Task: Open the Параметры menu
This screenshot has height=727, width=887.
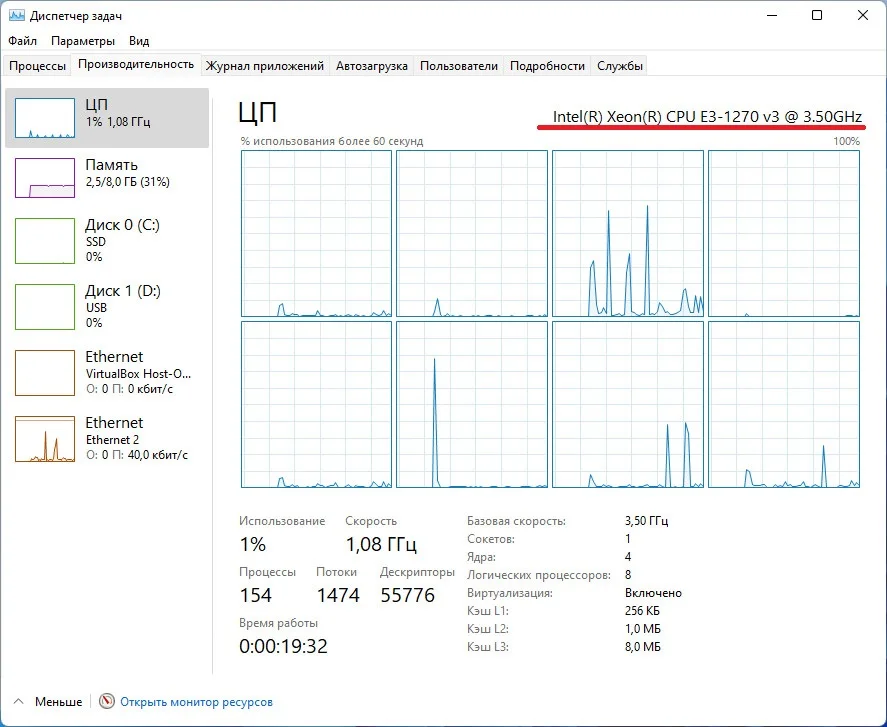Action: 83,41
